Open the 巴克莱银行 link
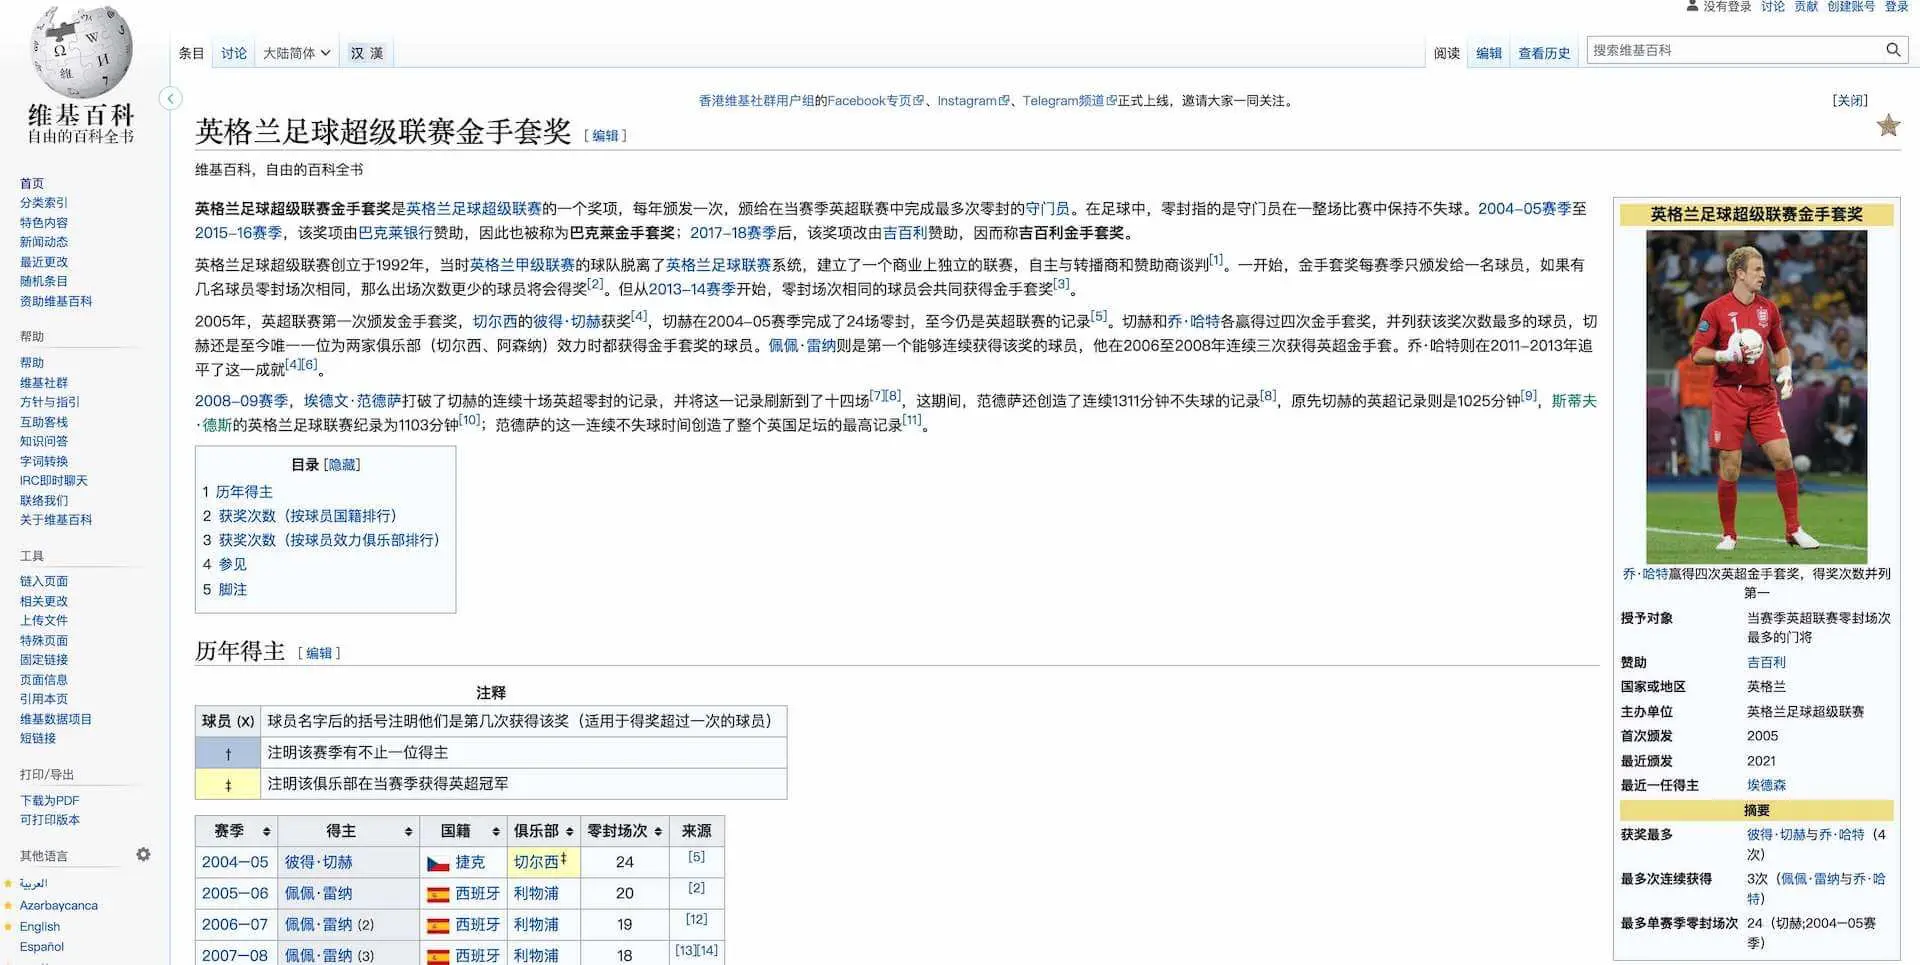The width and height of the screenshot is (1920, 965). [395, 232]
